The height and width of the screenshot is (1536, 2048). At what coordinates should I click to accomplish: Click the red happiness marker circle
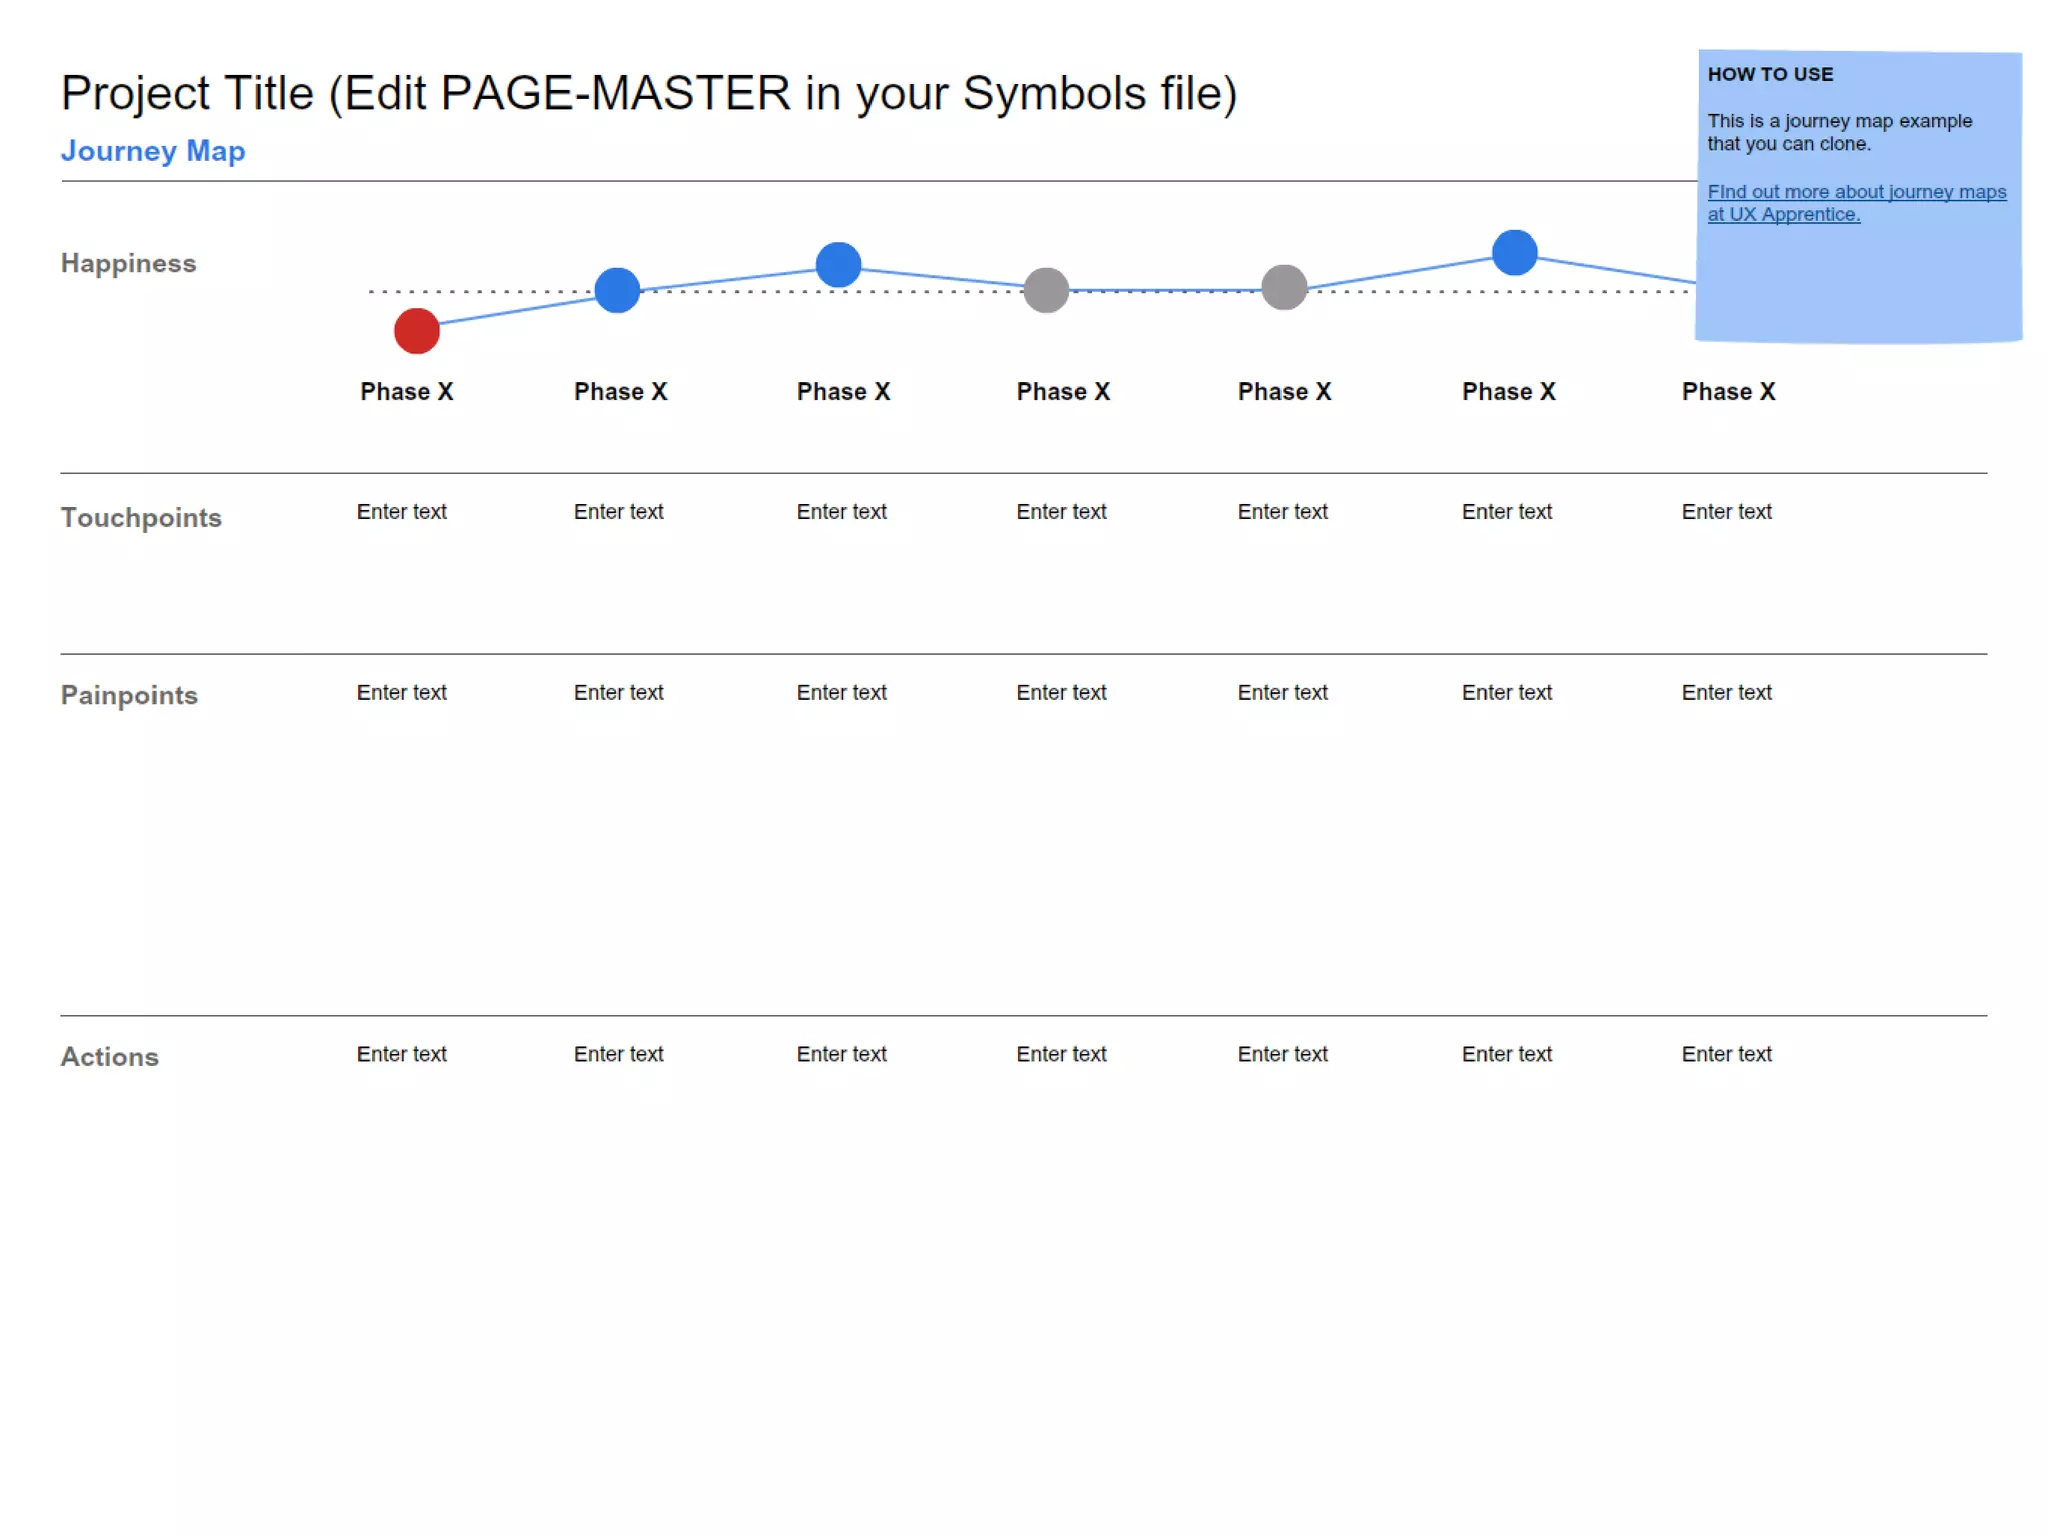pos(417,331)
